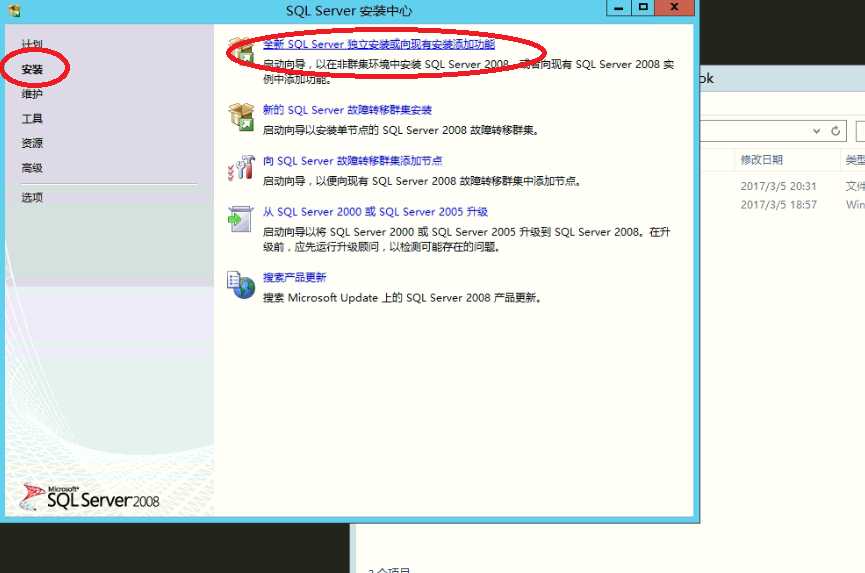Click 从 SQL Server 2000 或 2005 升级 link
This screenshot has width=865, height=573.
375,212
